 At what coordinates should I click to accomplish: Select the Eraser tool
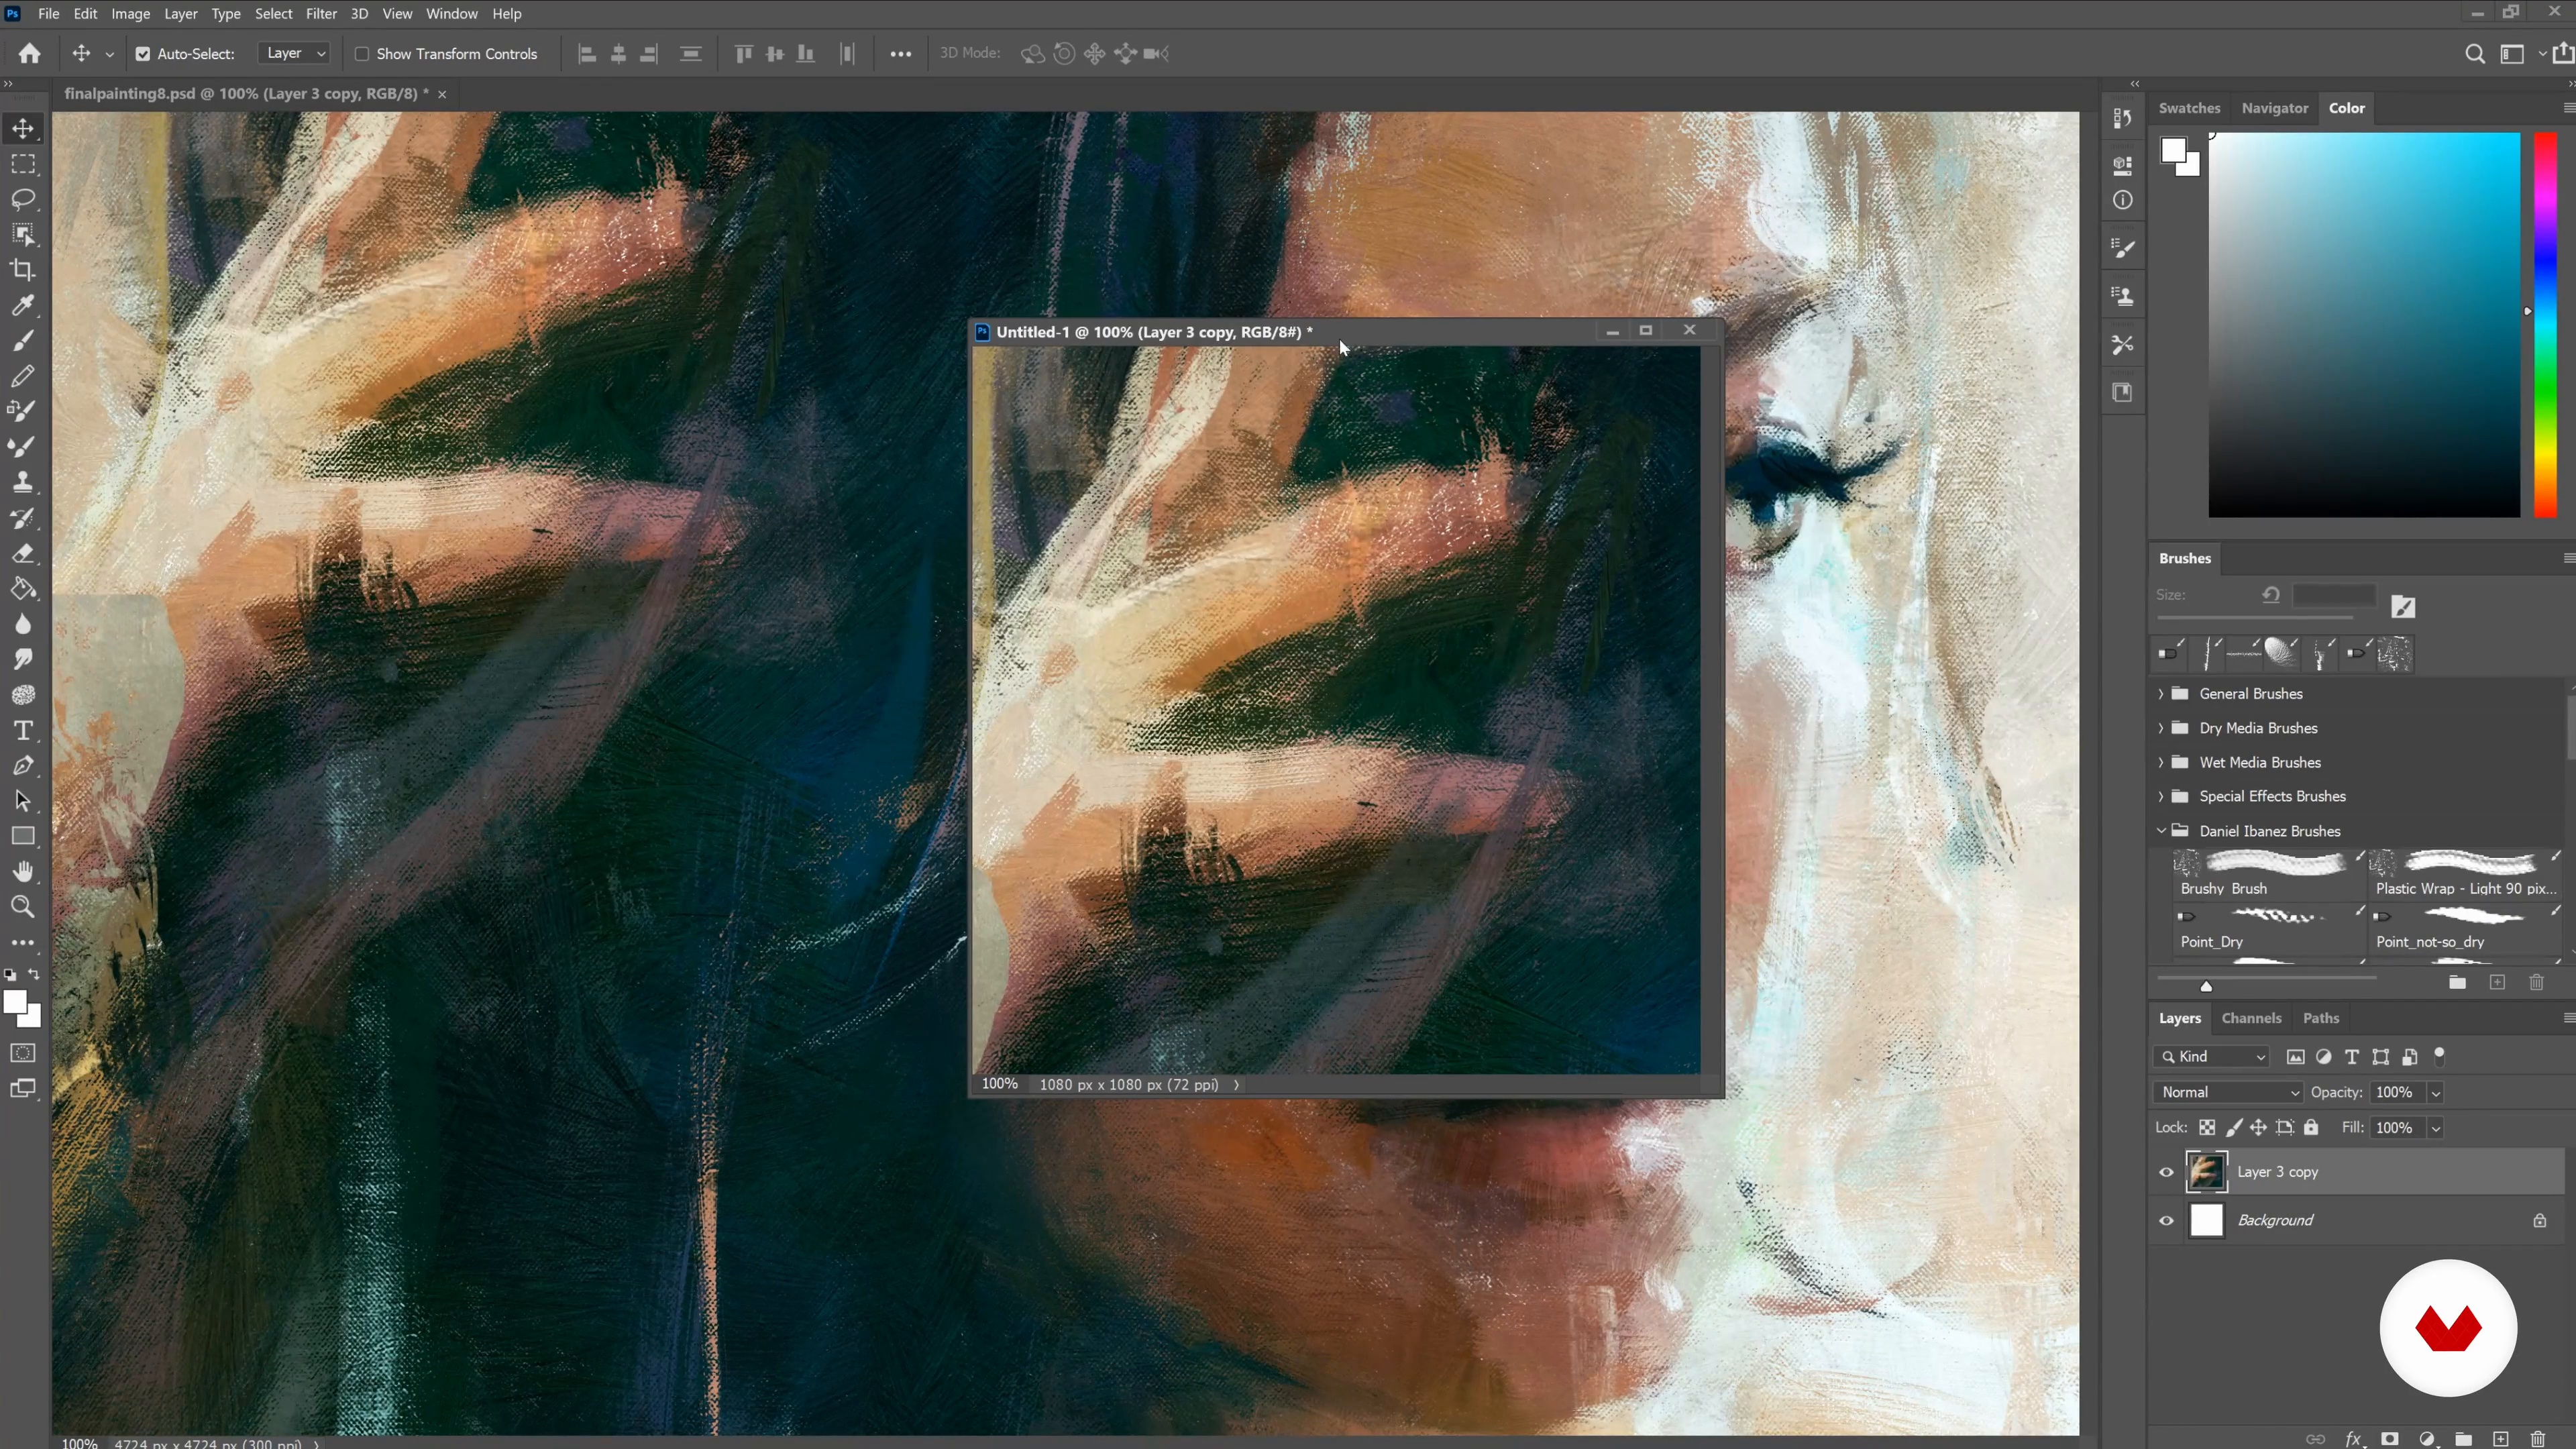23,553
